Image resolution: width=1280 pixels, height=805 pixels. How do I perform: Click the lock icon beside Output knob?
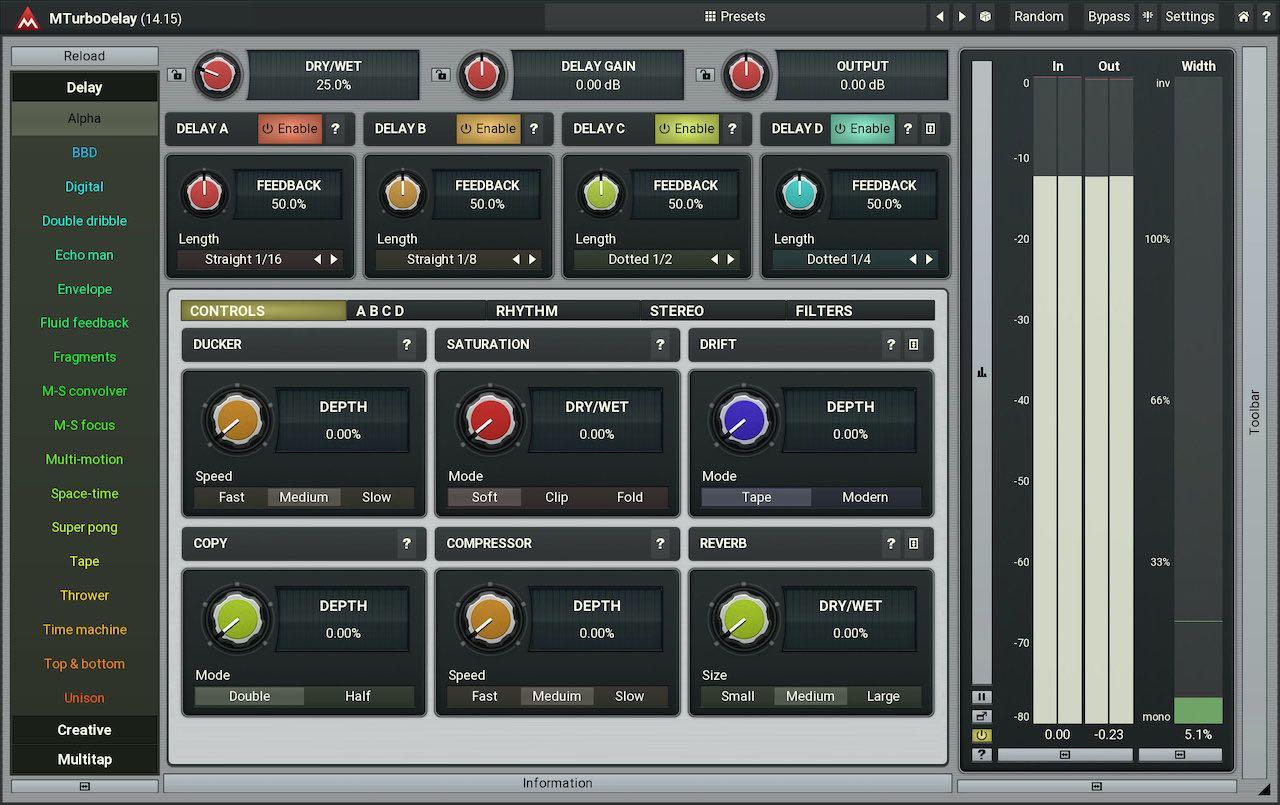(705, 74)
